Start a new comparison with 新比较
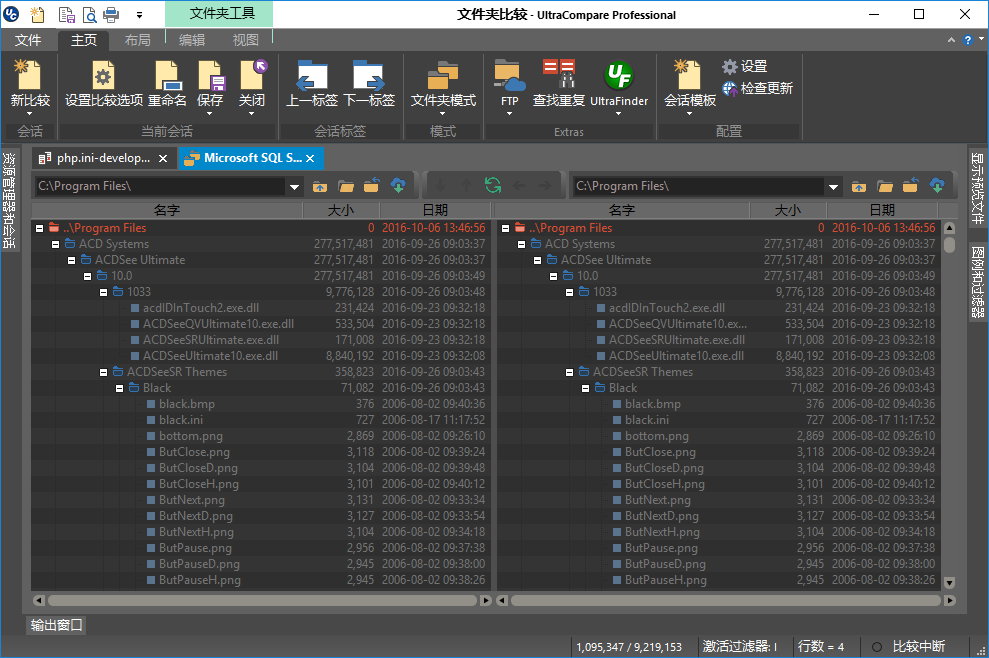 (30, 85)
